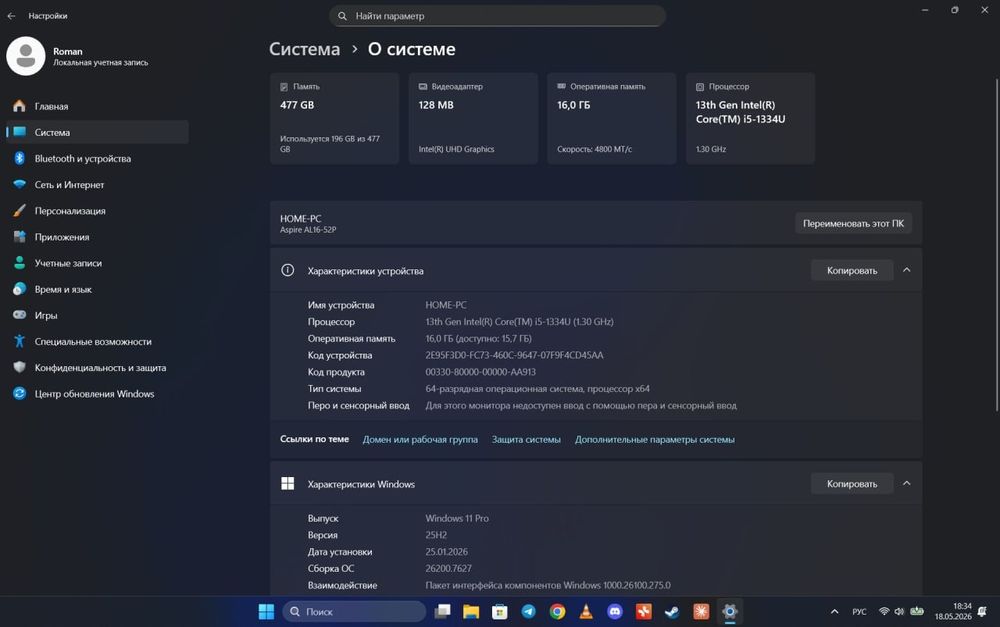
Task: Open the Главная home icon in sidebar
Action: (19, 106)
